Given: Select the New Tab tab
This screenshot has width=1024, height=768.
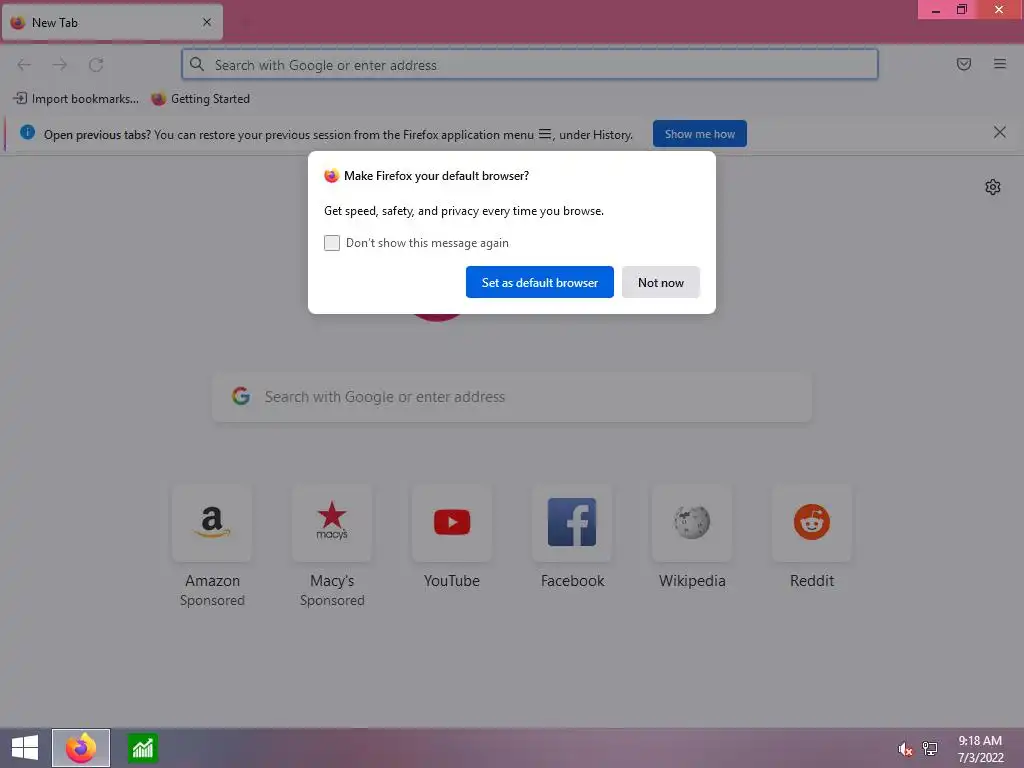Looking at the screenshot, I should click(x=112, y=22).
